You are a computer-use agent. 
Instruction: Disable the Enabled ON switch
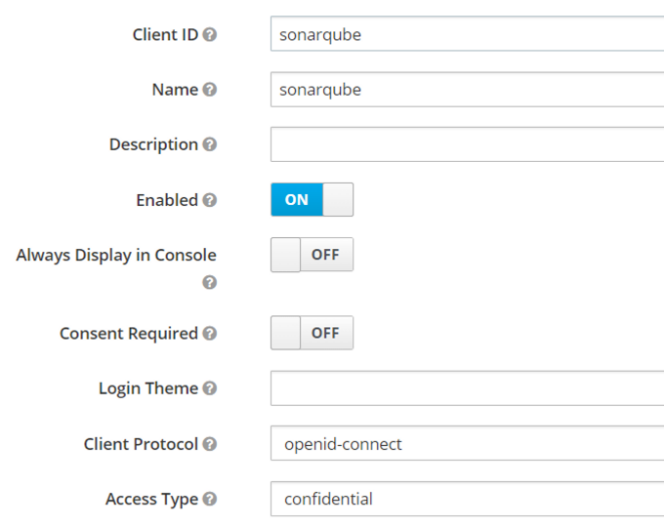[x=312, y=200]
